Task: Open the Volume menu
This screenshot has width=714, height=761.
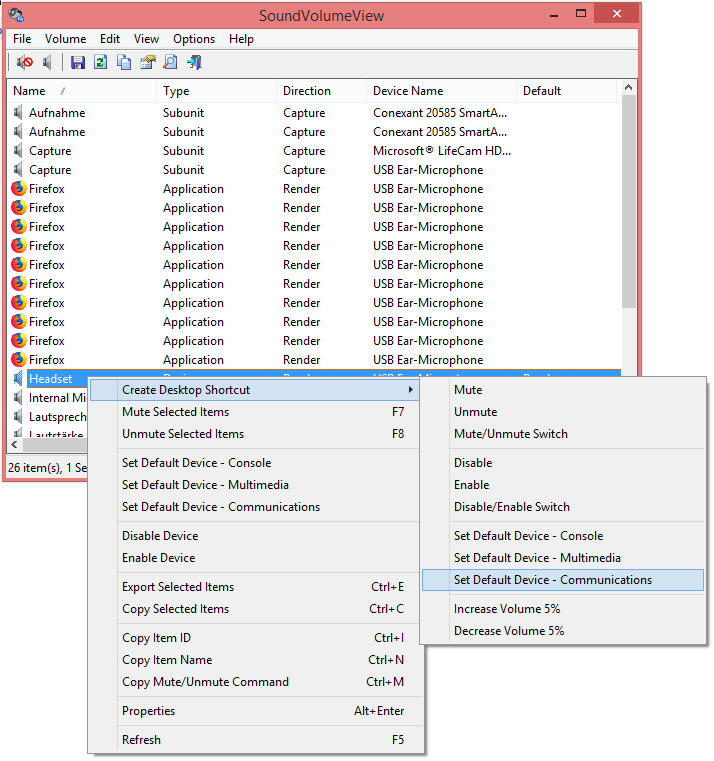Action: coord(65,39)
